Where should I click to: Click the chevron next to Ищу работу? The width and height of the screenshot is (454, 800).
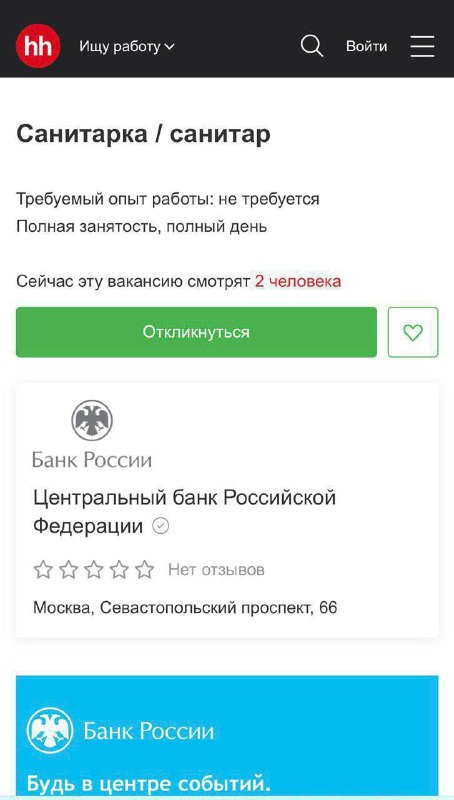[169, 47]
